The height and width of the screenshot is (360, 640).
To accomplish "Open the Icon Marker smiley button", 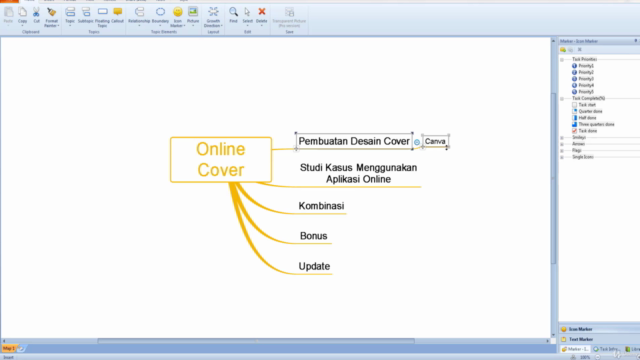I will click(178, 12).
